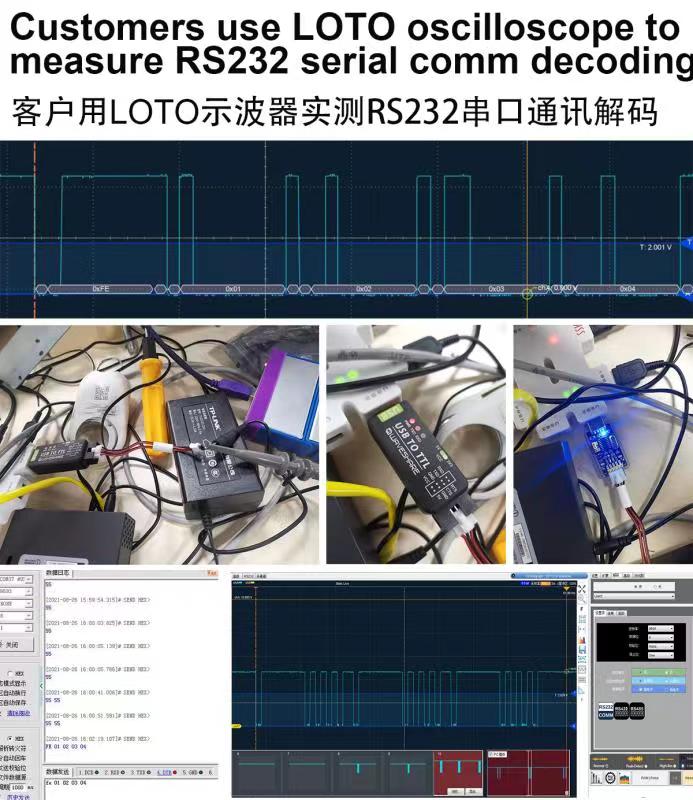Open the spectrum bars icon at panel bottom
The height and width of the screenshot is (800, 693).
[x=596, y=778]
